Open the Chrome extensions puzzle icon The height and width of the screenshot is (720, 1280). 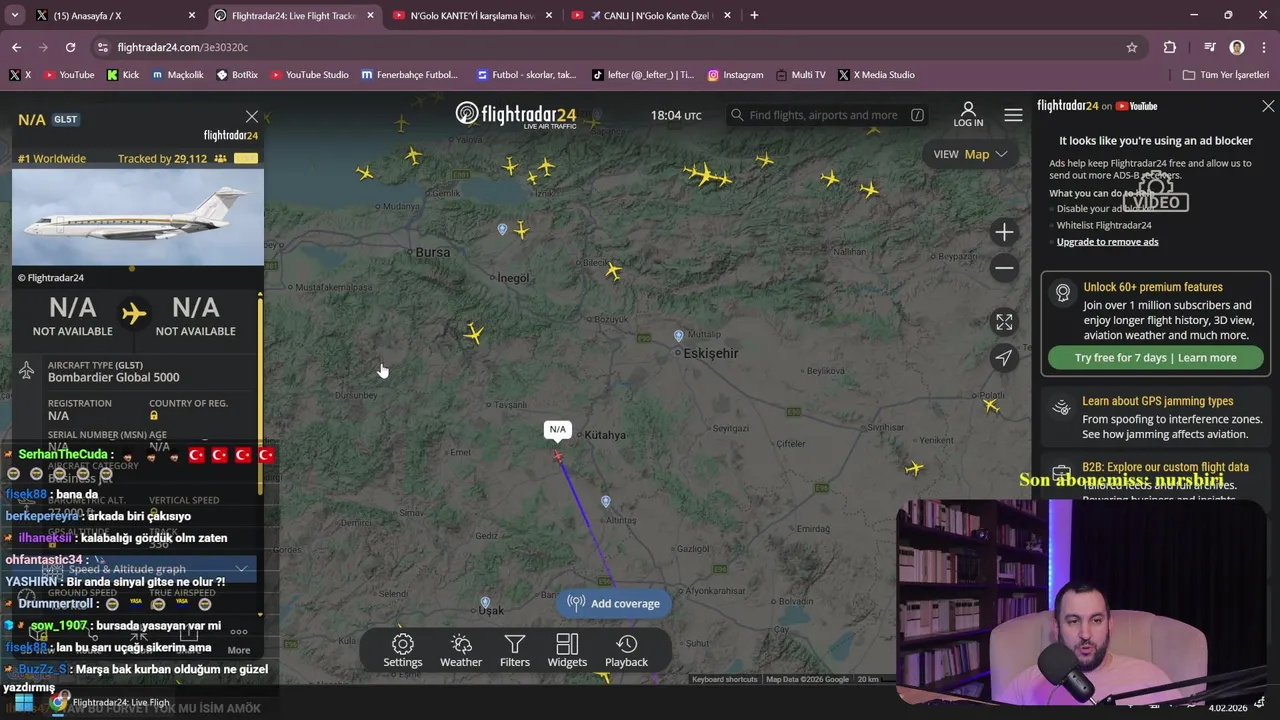coord(1170,47)
